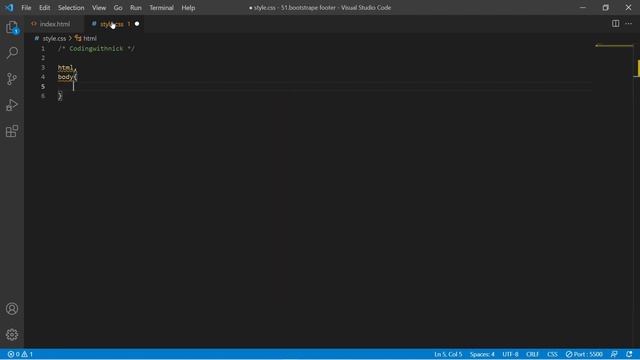Restore down the VS Code window

coord(606,8)
